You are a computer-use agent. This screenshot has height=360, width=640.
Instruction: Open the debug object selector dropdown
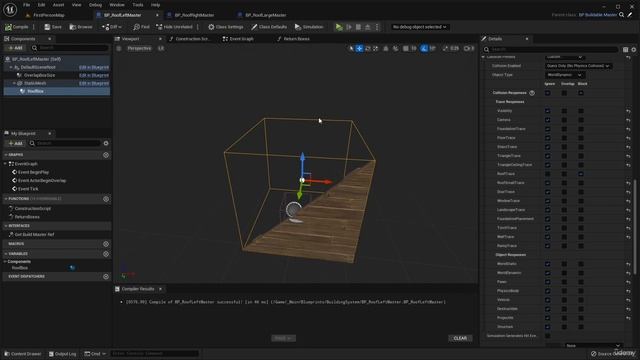pos(419,27)
